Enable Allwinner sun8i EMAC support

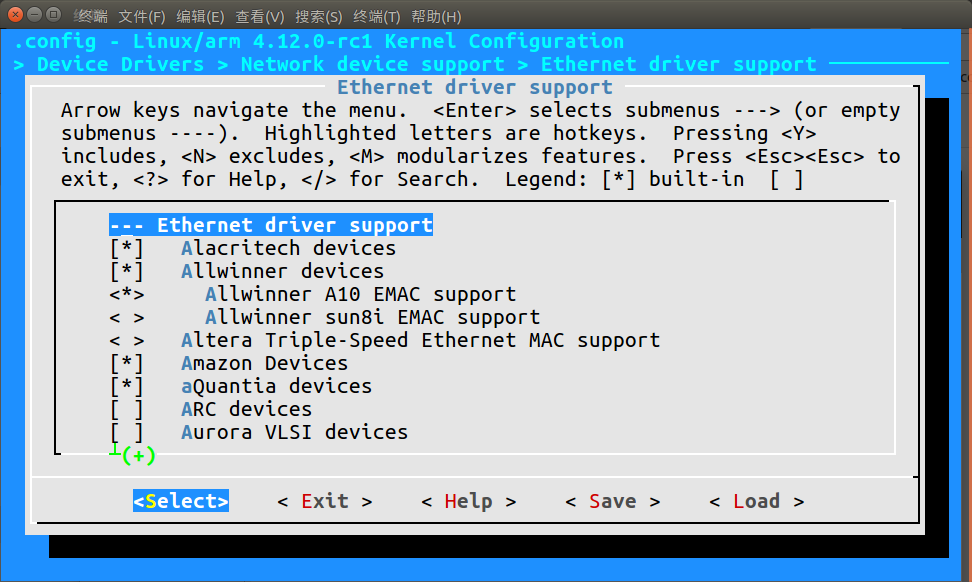[x=126, y=318]
